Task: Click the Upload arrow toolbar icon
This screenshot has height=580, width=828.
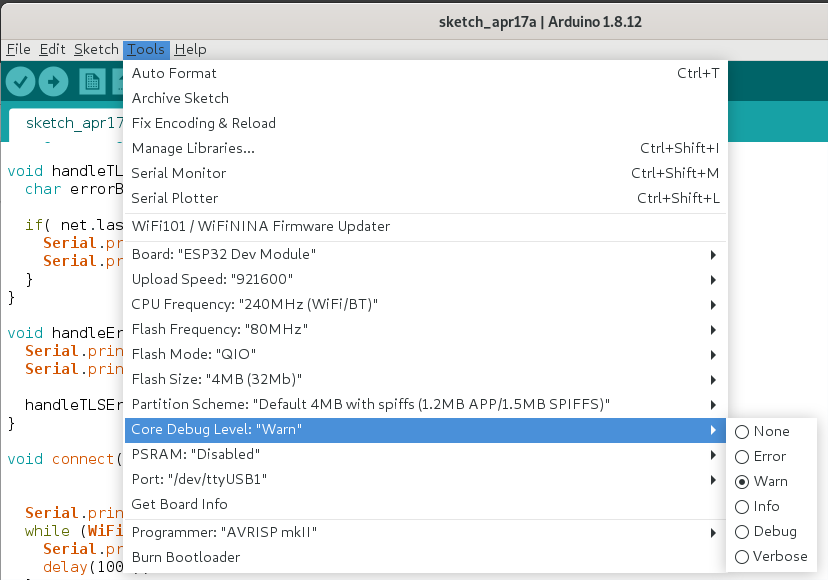Action: [x=53, y=82]
